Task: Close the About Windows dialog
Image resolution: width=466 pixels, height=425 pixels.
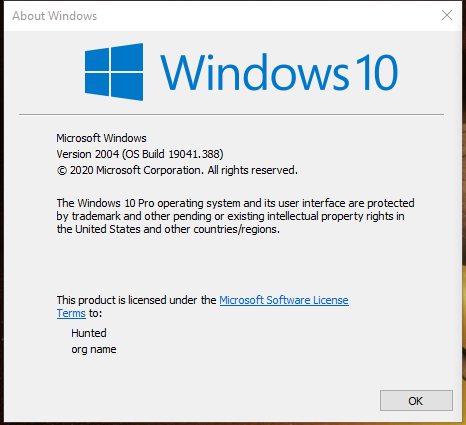Action: pyautogui.click(x=447, y=15)
